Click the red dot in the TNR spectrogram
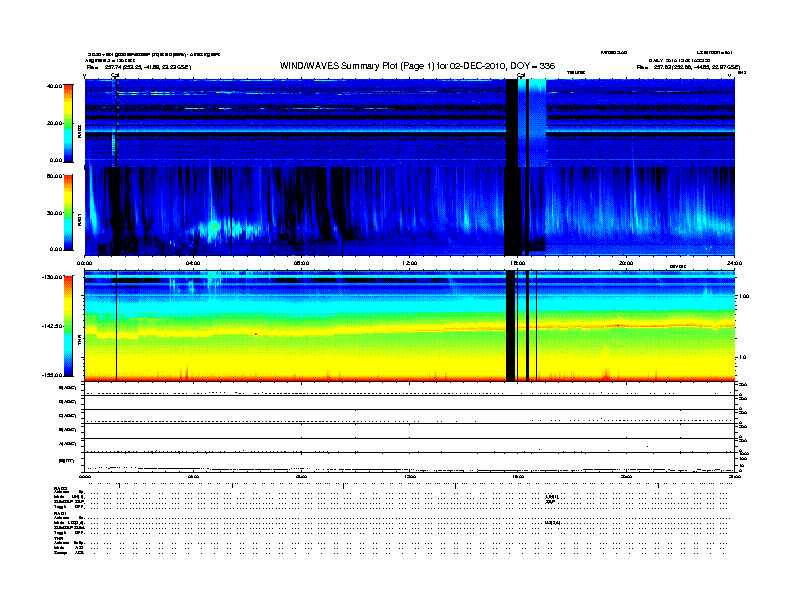Image resolution: width=792 pixels, height=612 pixels. coord(256,334)
